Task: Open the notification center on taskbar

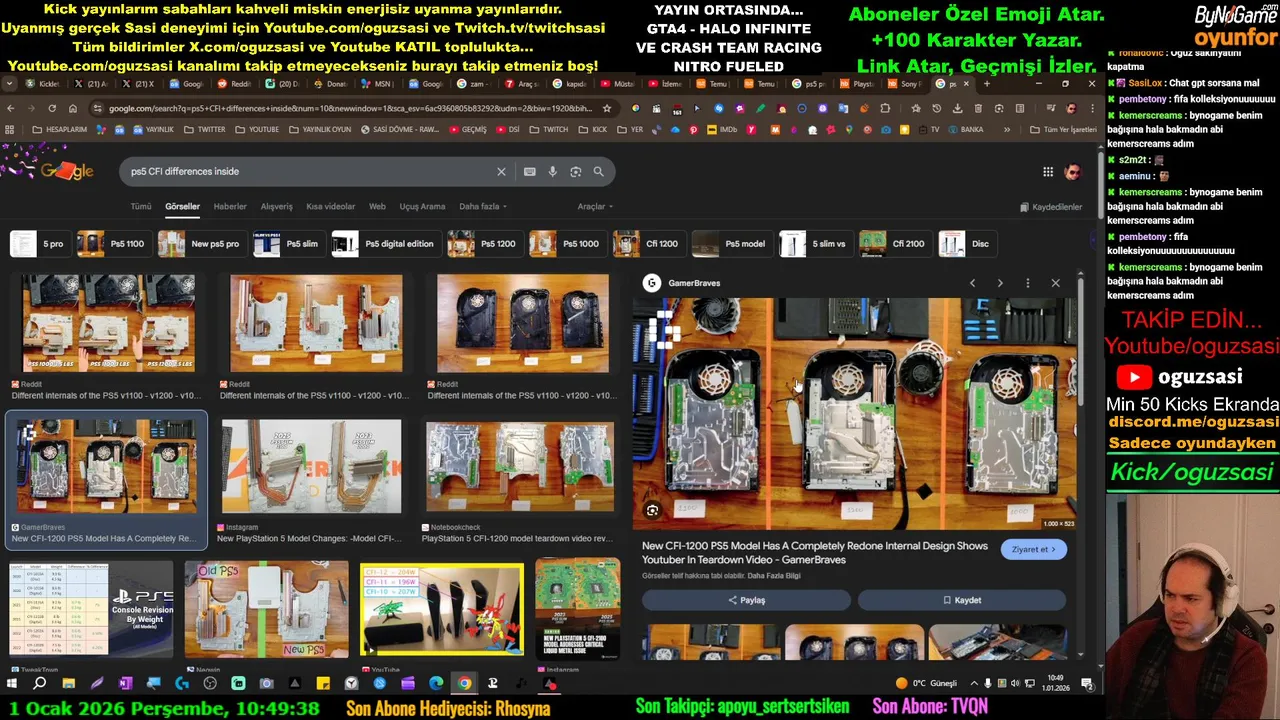Action: click(1087, 684)
